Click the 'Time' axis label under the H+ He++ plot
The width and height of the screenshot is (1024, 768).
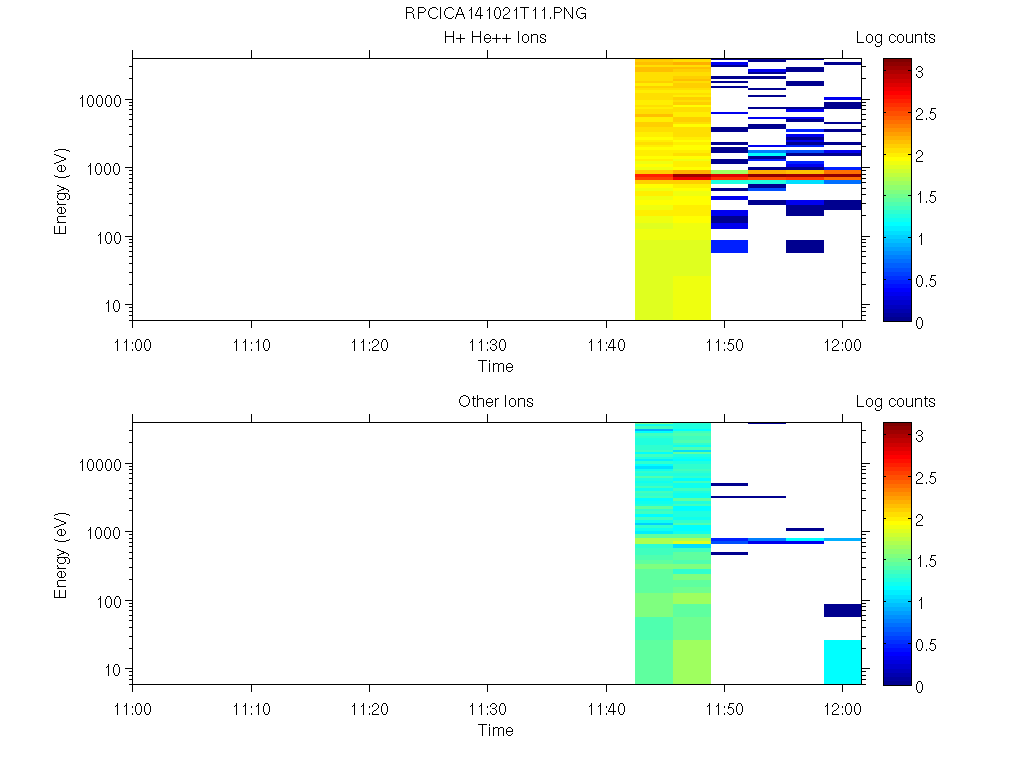pyautogui.click(x=496, y=366)
